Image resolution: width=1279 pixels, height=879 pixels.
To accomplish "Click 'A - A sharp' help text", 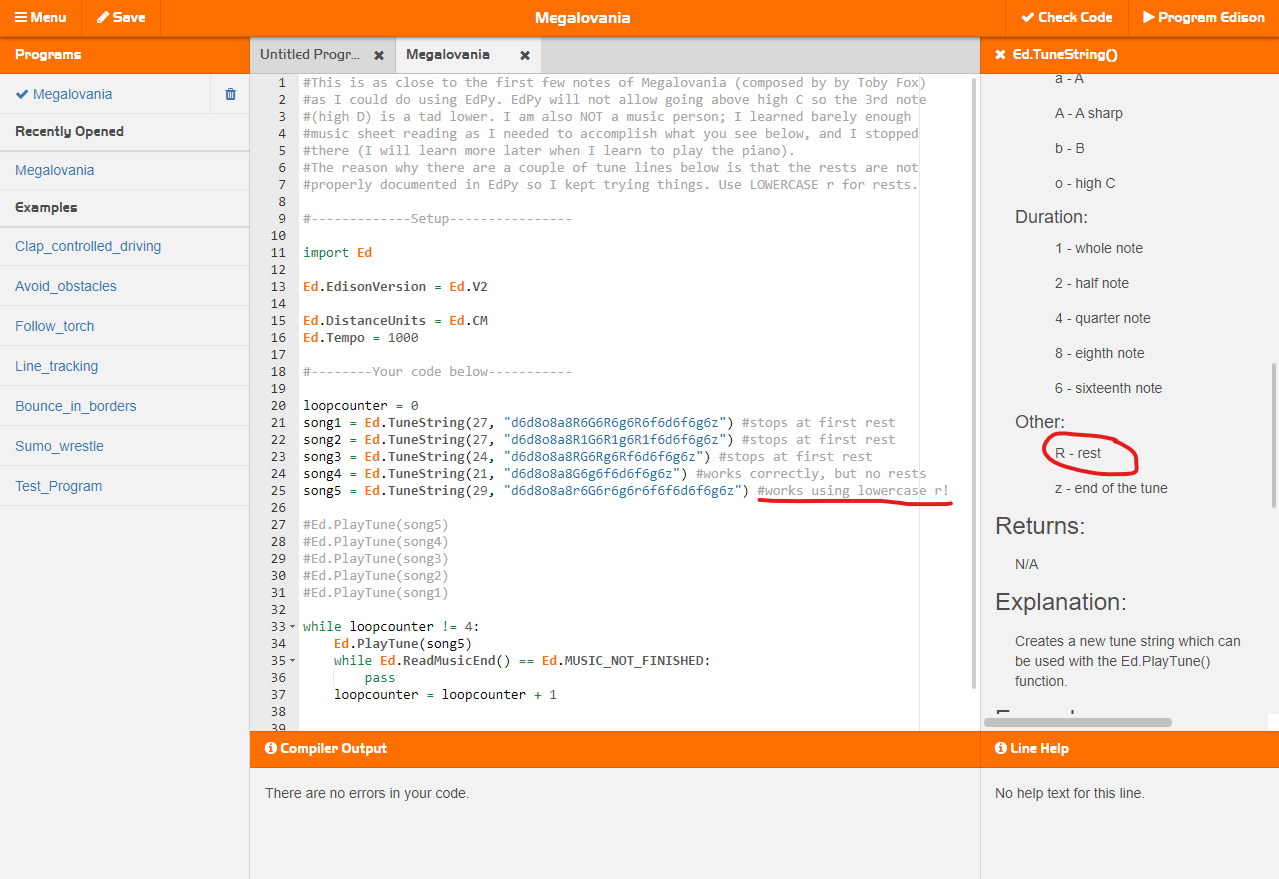I will [1089, 113].
